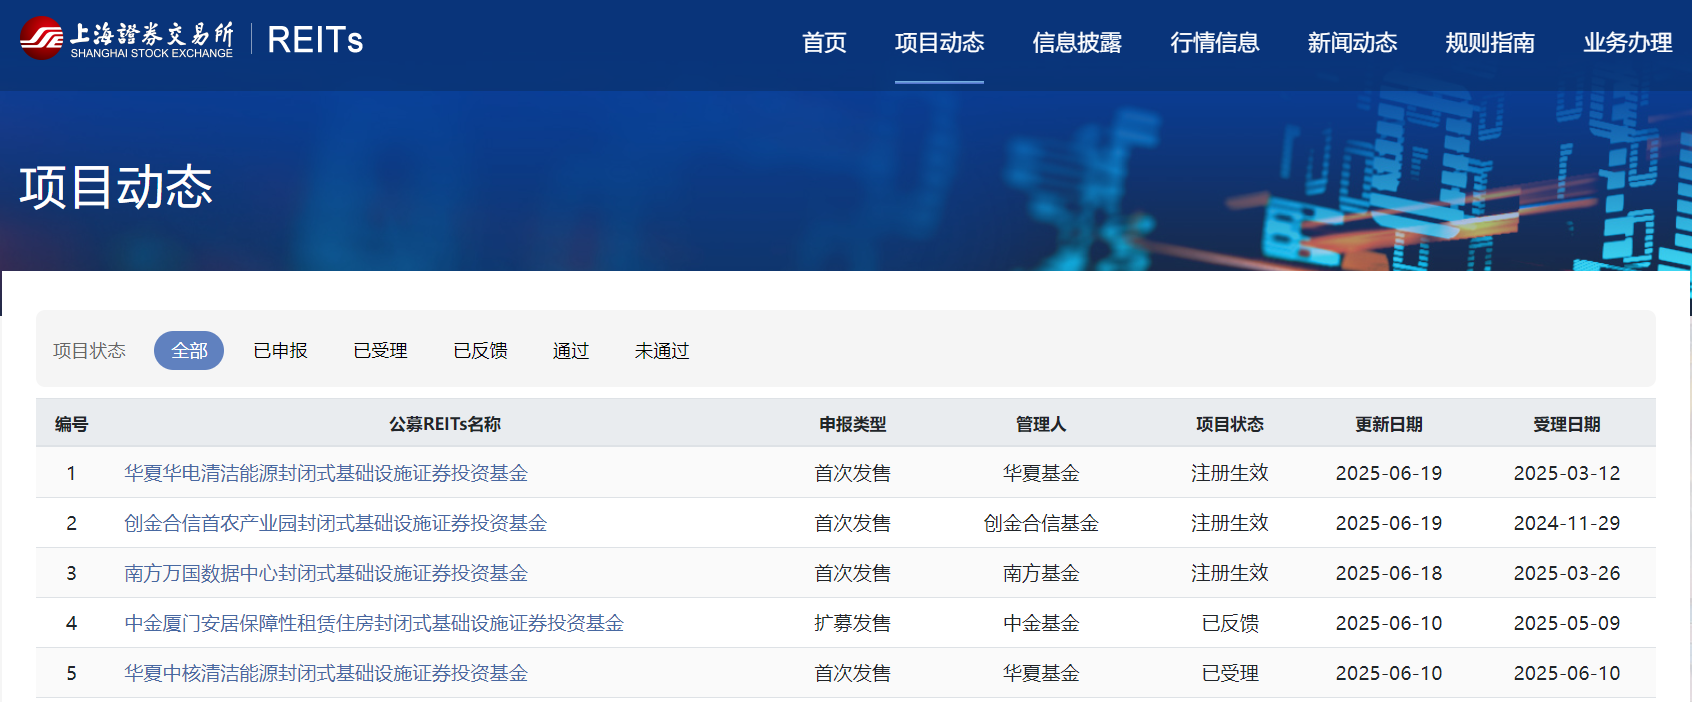Go to 行情信息 in top navigation
The height and width of the screenshot is (702, 1692).
[1215, 43]
